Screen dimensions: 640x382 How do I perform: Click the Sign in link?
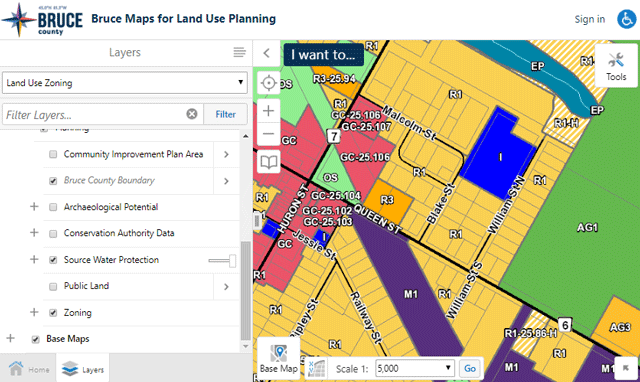[x=589, y=19]
